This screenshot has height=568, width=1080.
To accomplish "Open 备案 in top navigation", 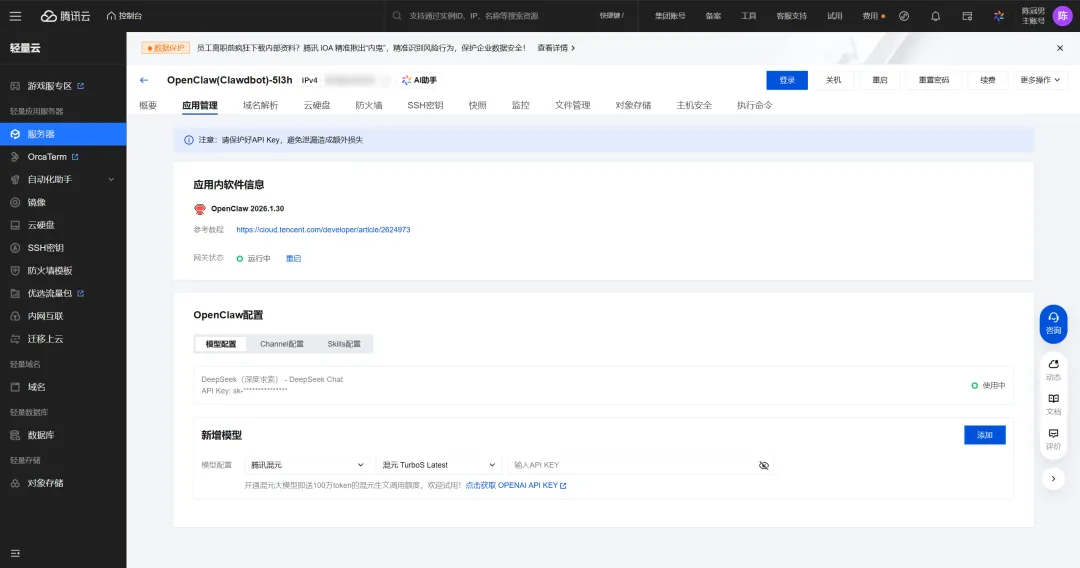I will (713, 16).
